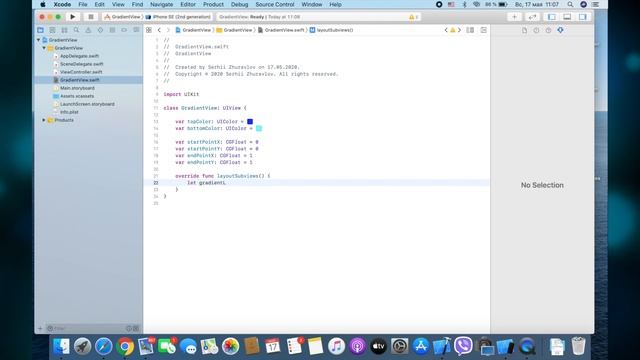This screenshot has height=360, width=640.
Task: Collapse the GradientView group folder
Action: [x=44, y=48]
